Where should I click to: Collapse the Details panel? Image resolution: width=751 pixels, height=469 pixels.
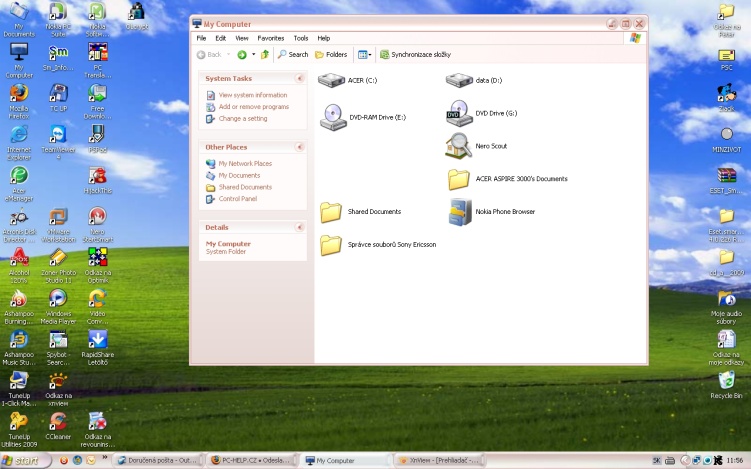tap(299, 227)
